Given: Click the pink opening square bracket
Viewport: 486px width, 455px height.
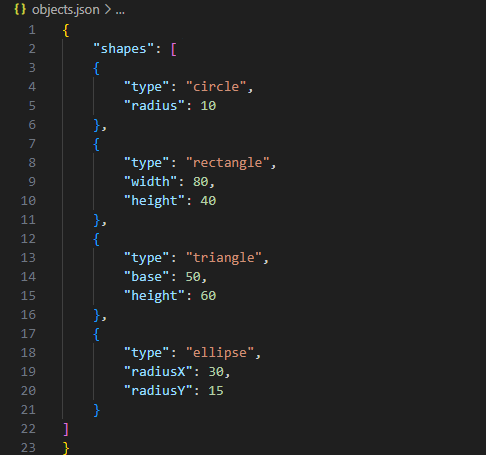Looking at the screenshot, I should click(174, 50).
